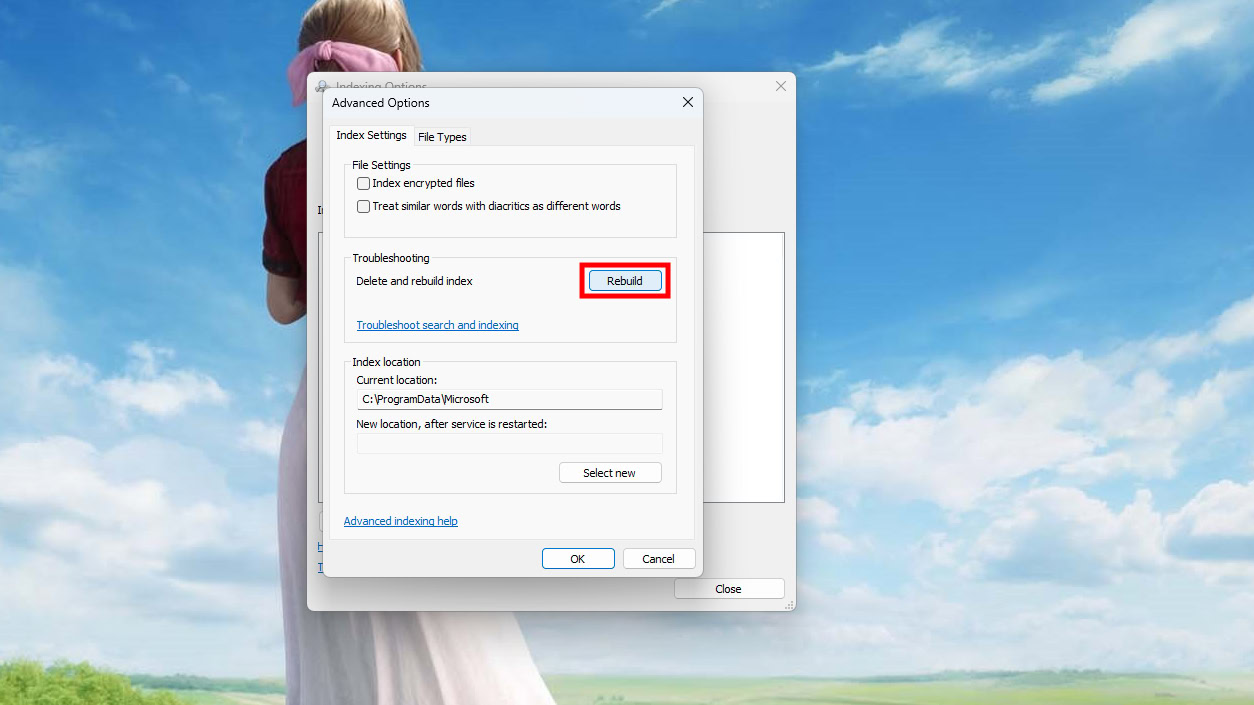The height and width of the screenshot is (705, 1254).
Task: Cancel the Advanced Options dialog
Action: click(659, 559)
